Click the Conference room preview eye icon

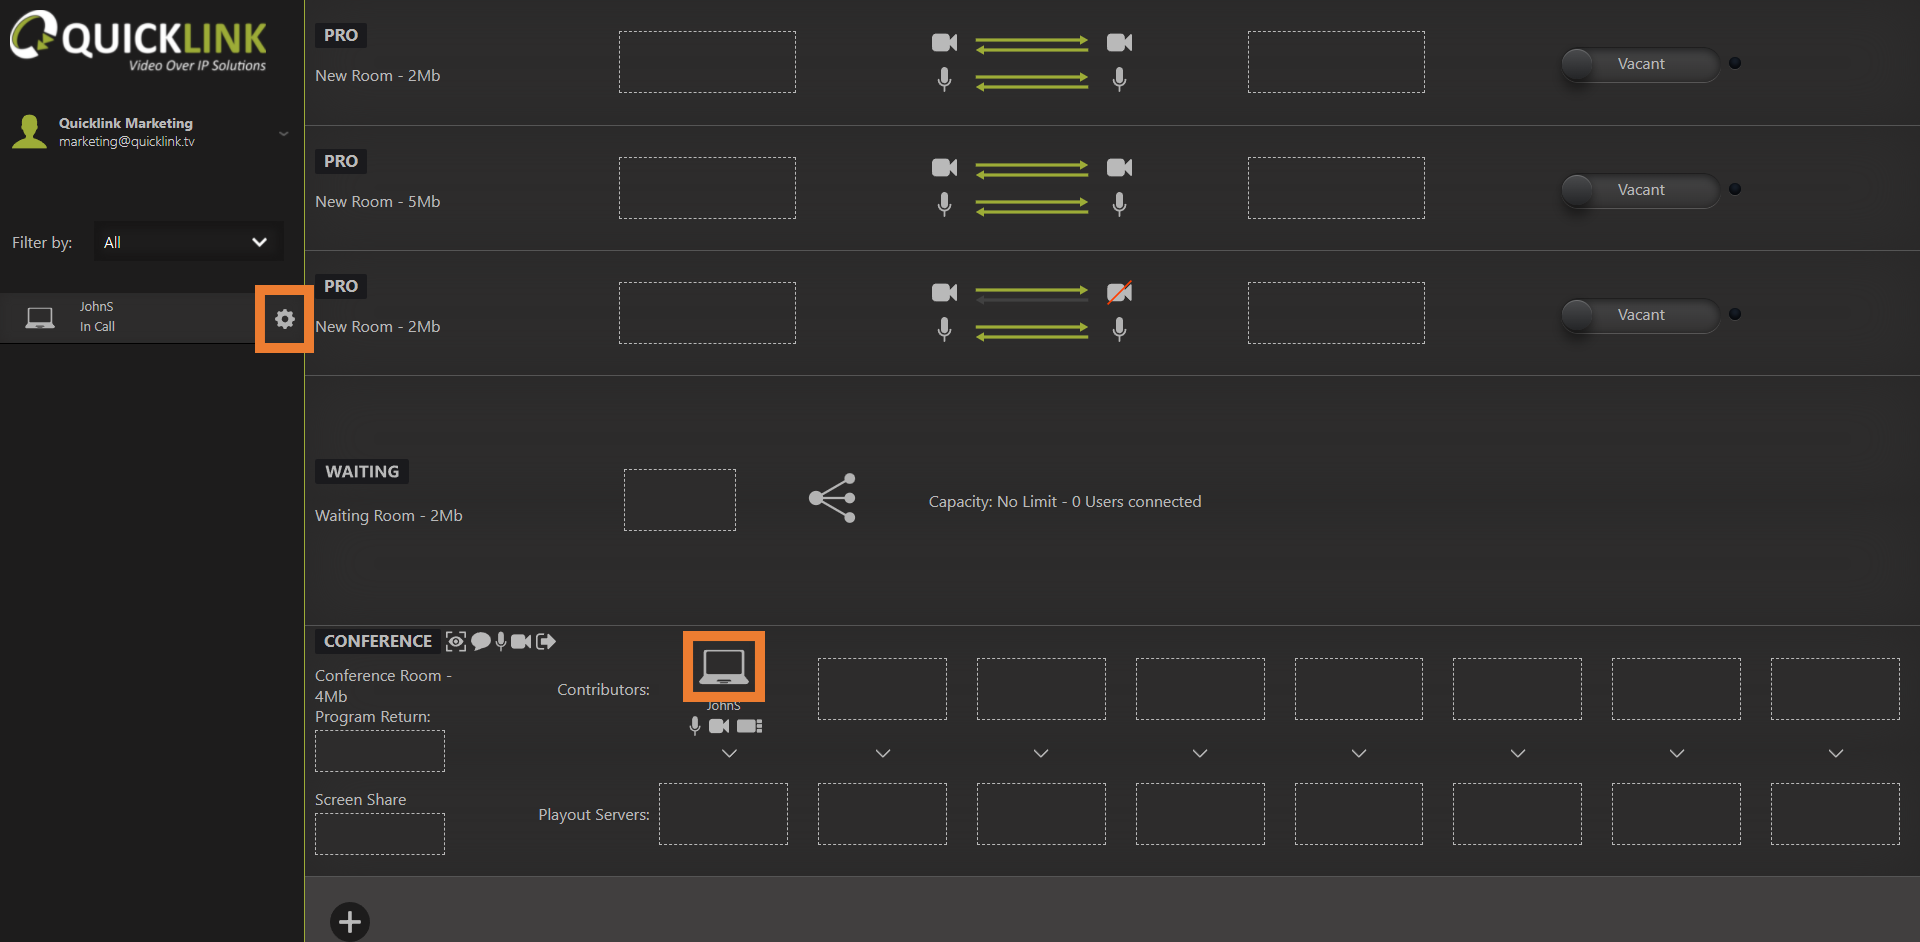pyautogui.click(x=456, y=642)
